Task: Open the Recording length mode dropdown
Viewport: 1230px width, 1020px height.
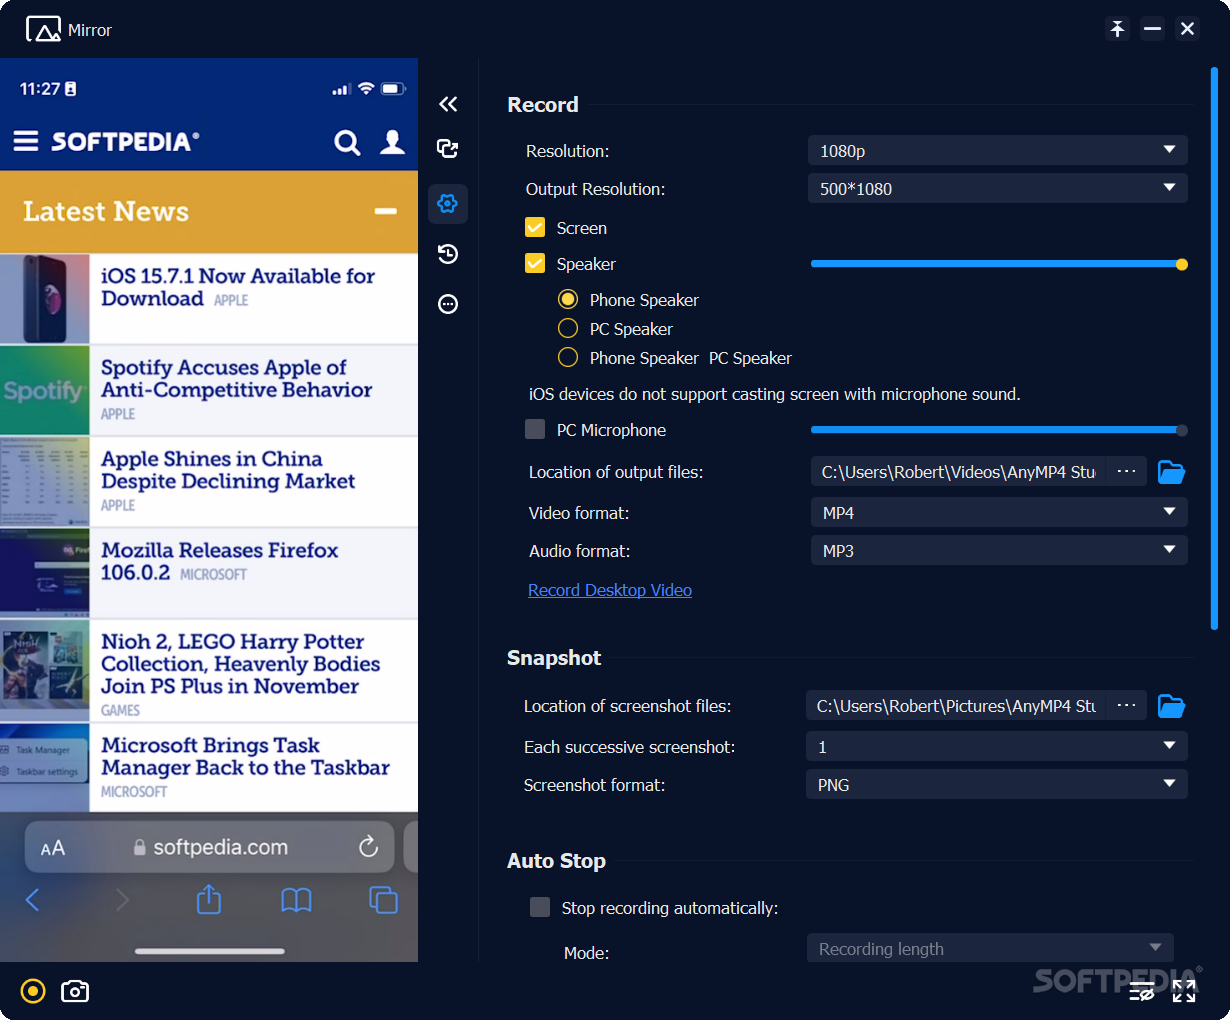Action: pos(990,948)
